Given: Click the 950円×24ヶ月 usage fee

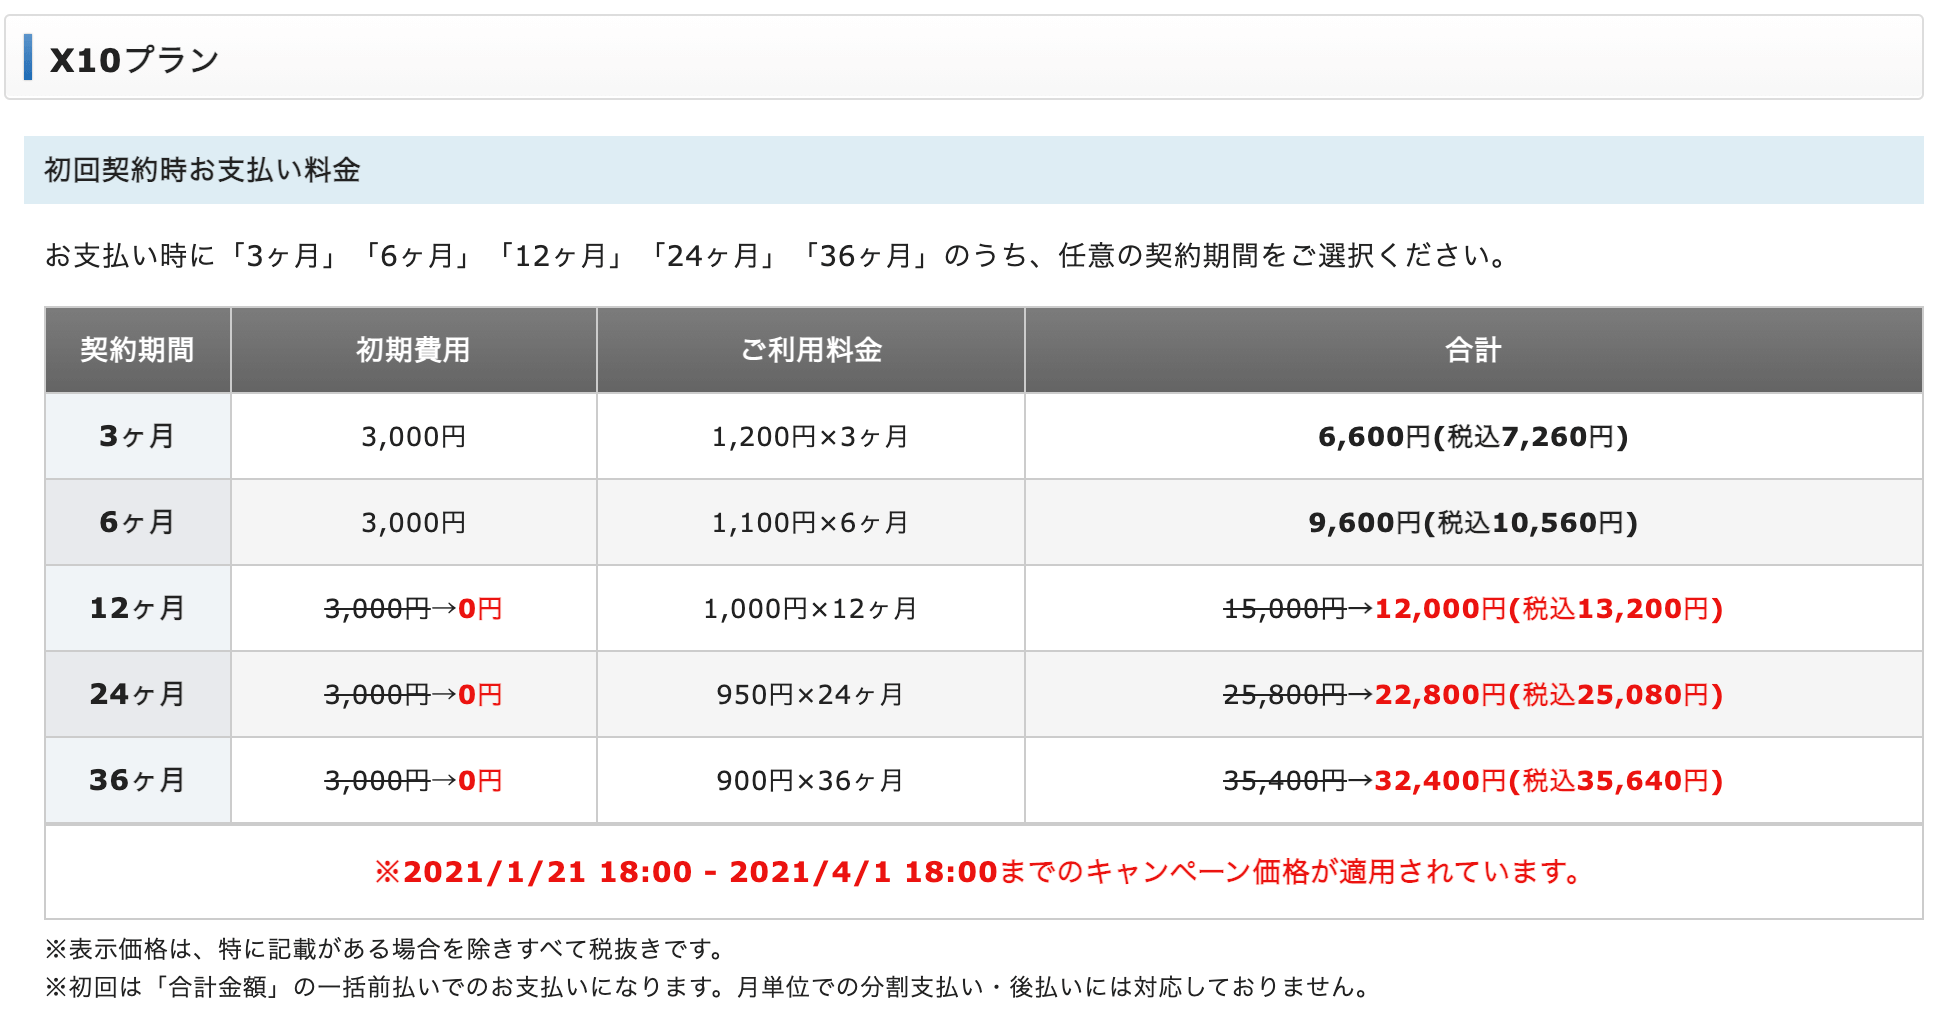Looking at the screenshot, I should pos(811,695).
